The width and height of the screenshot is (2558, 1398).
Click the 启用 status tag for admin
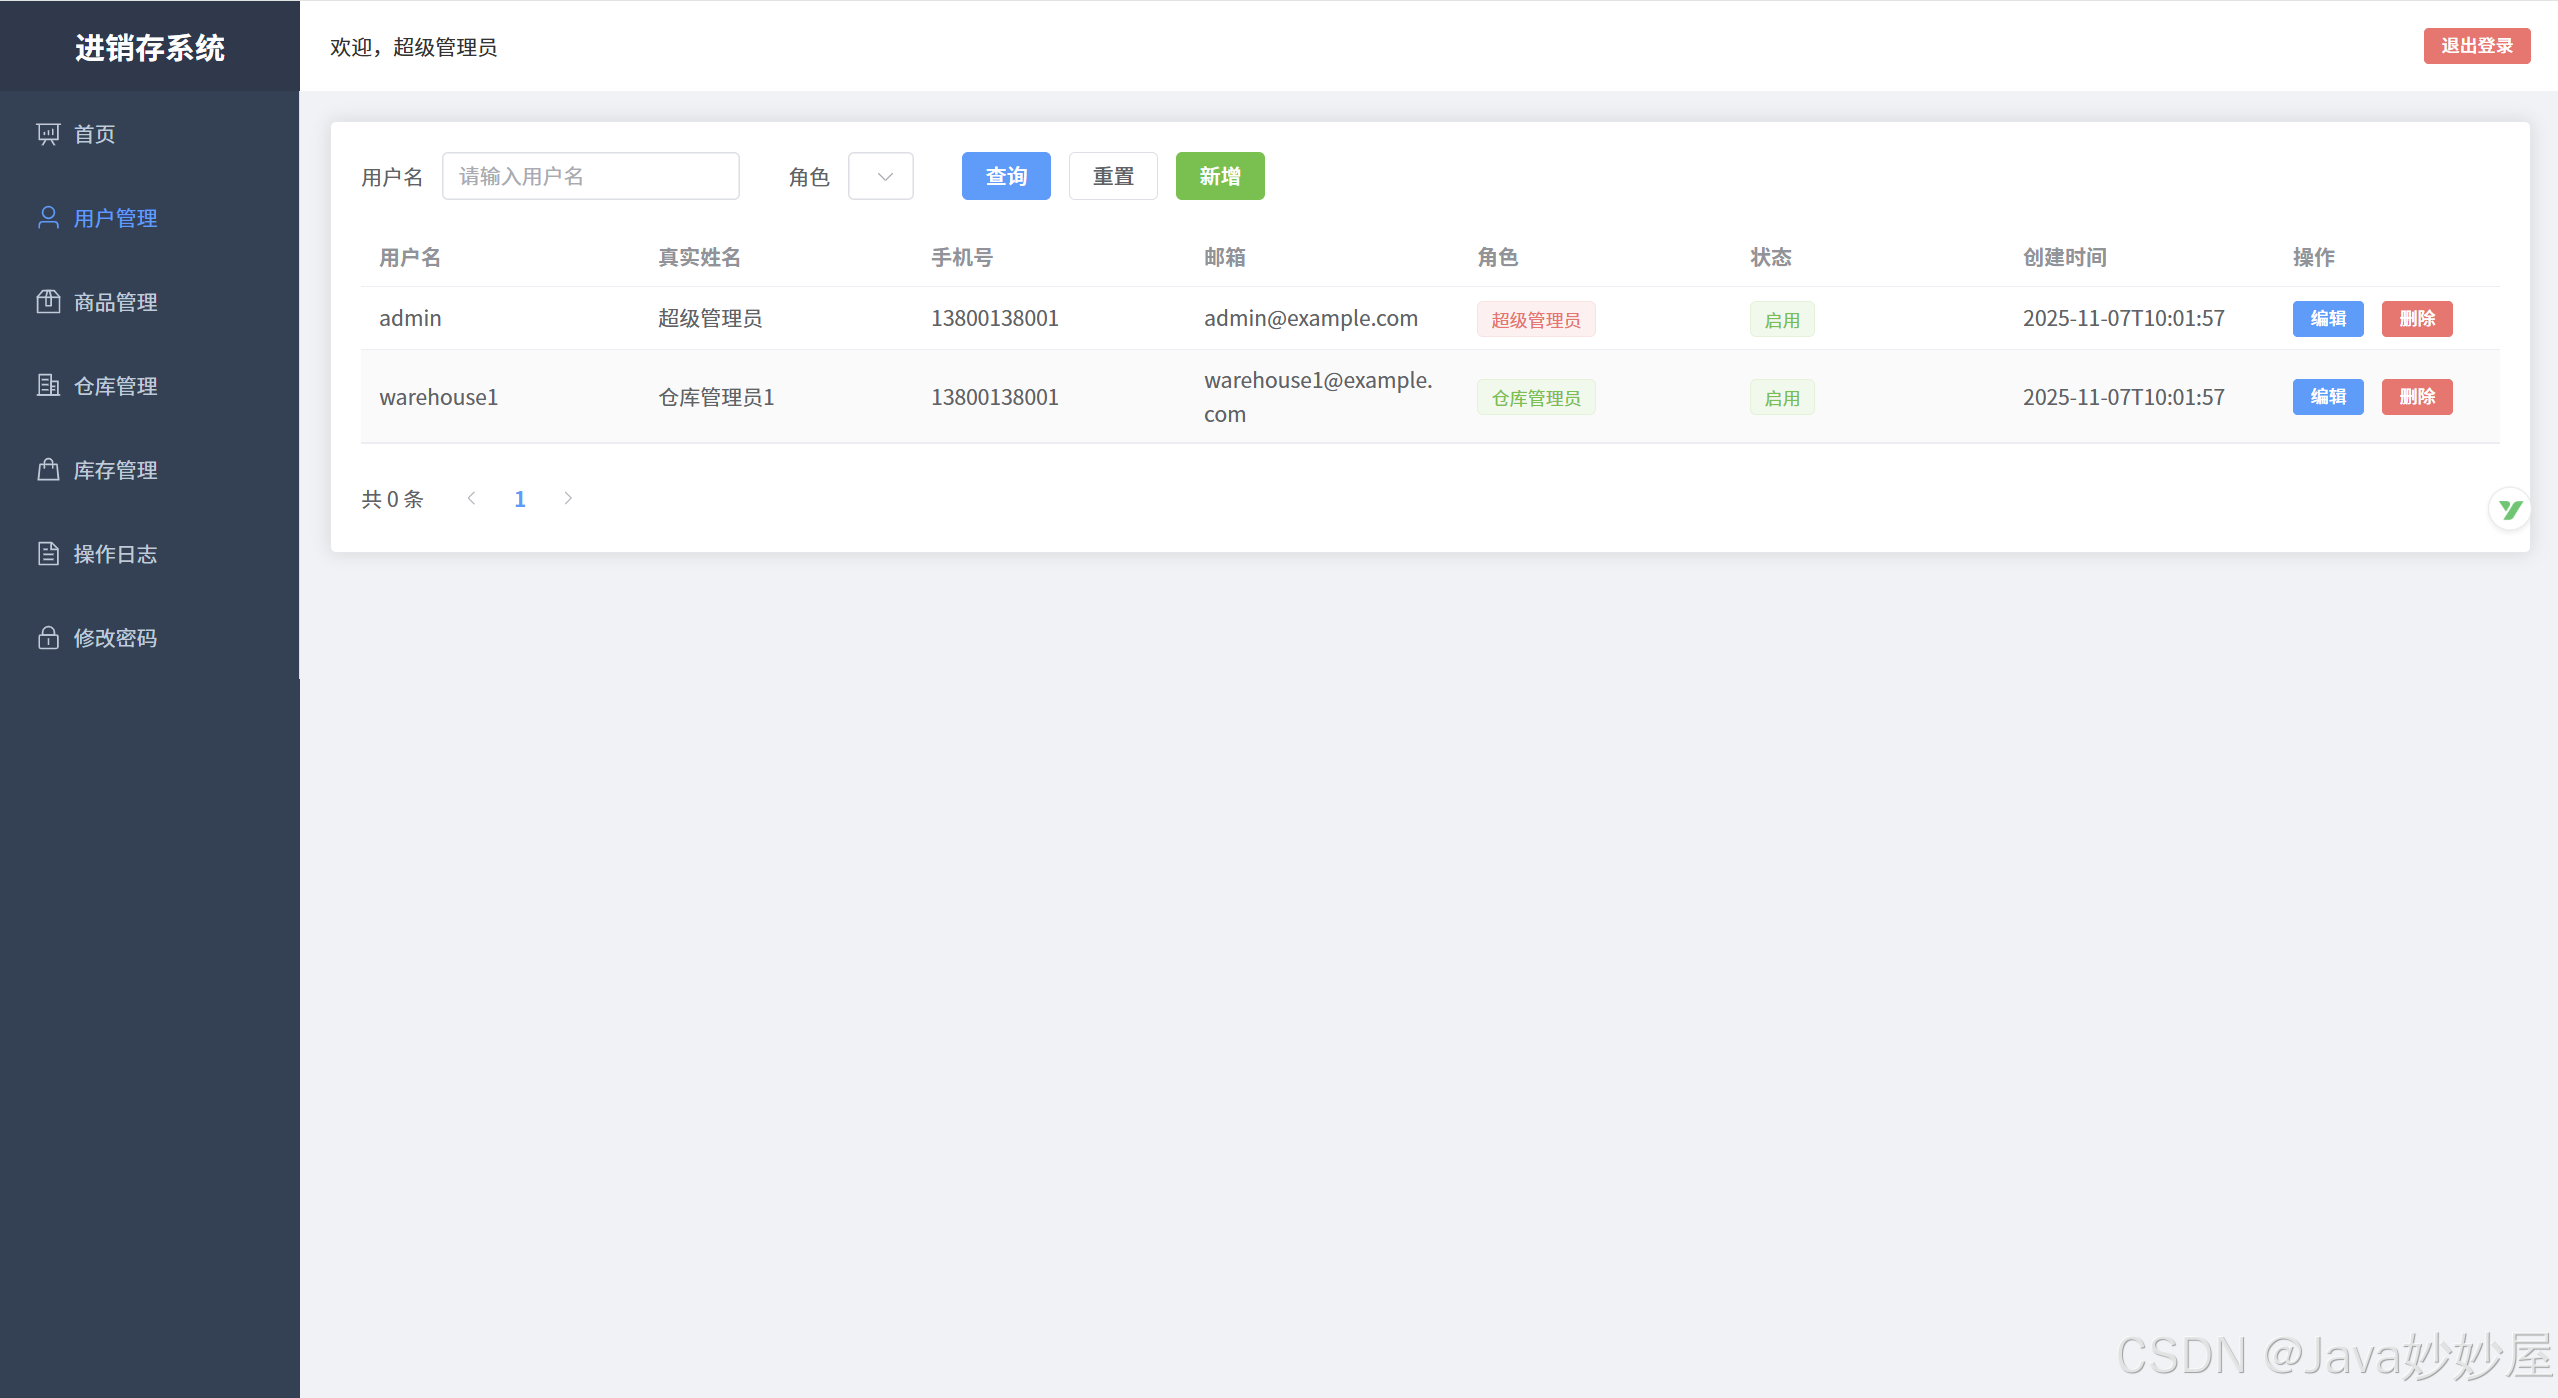pos(1782,319)
